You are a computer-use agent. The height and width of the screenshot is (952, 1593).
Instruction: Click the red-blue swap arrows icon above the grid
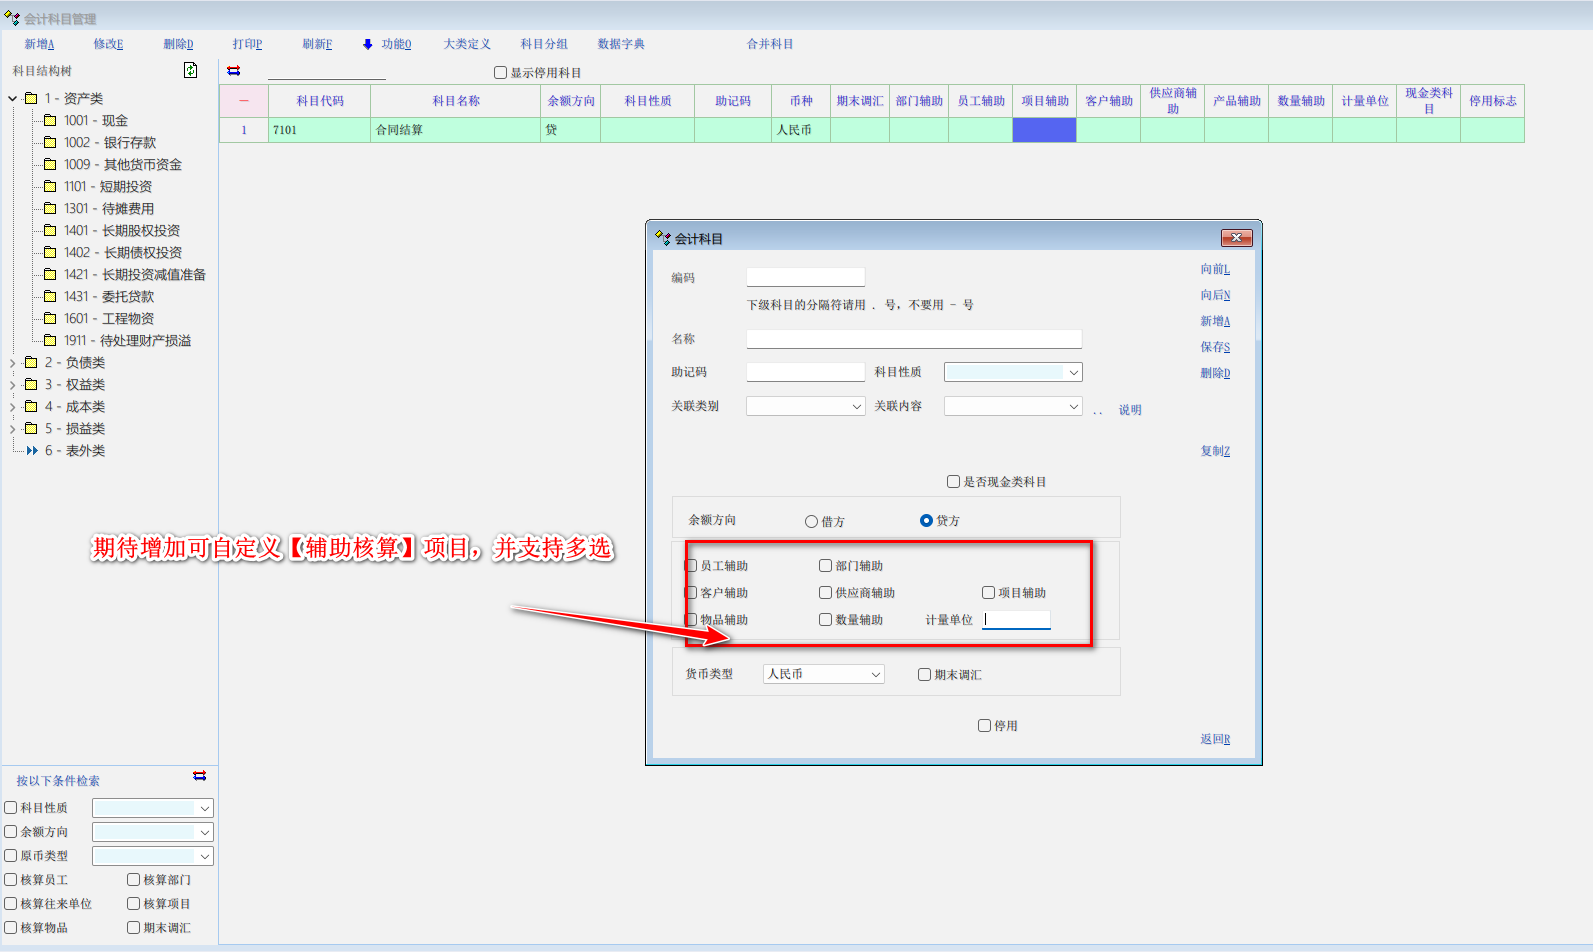click(x=234, y=71)
